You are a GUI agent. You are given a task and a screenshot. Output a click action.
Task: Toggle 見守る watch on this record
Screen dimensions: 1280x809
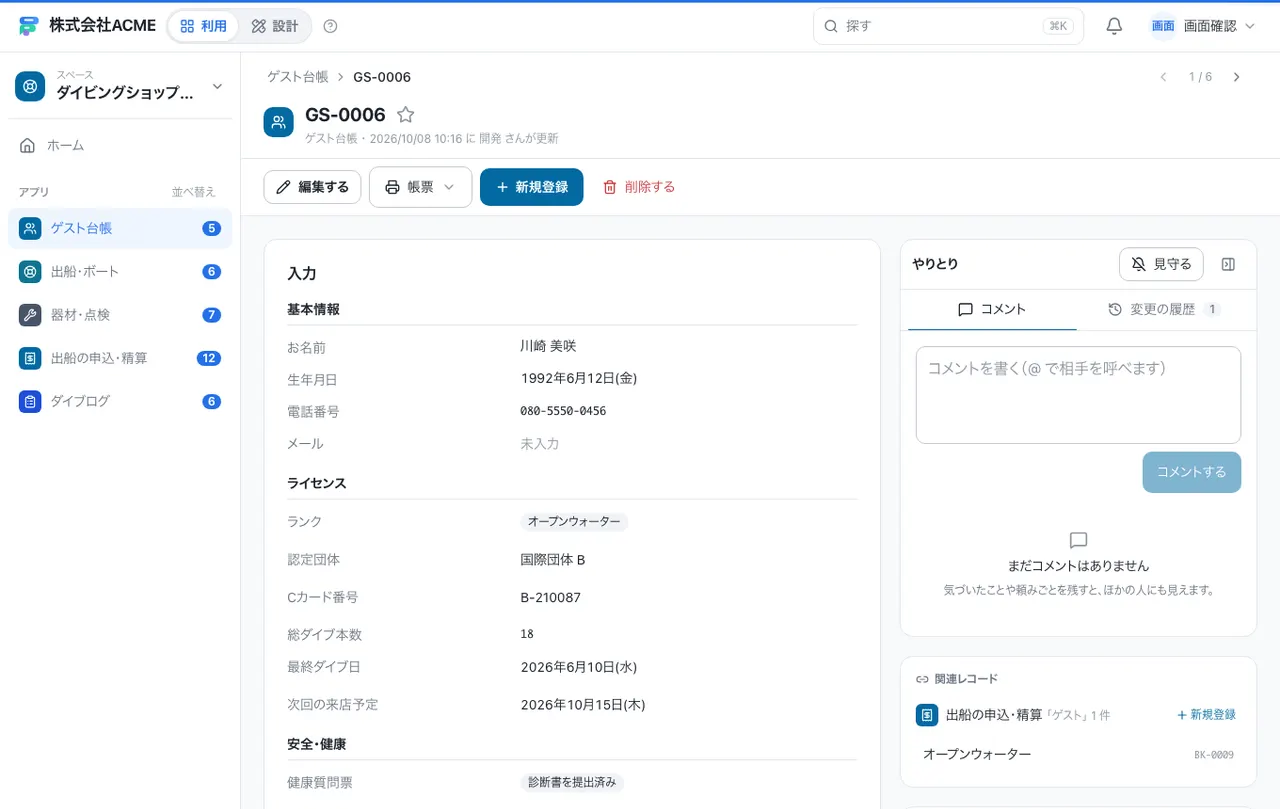1161,264
